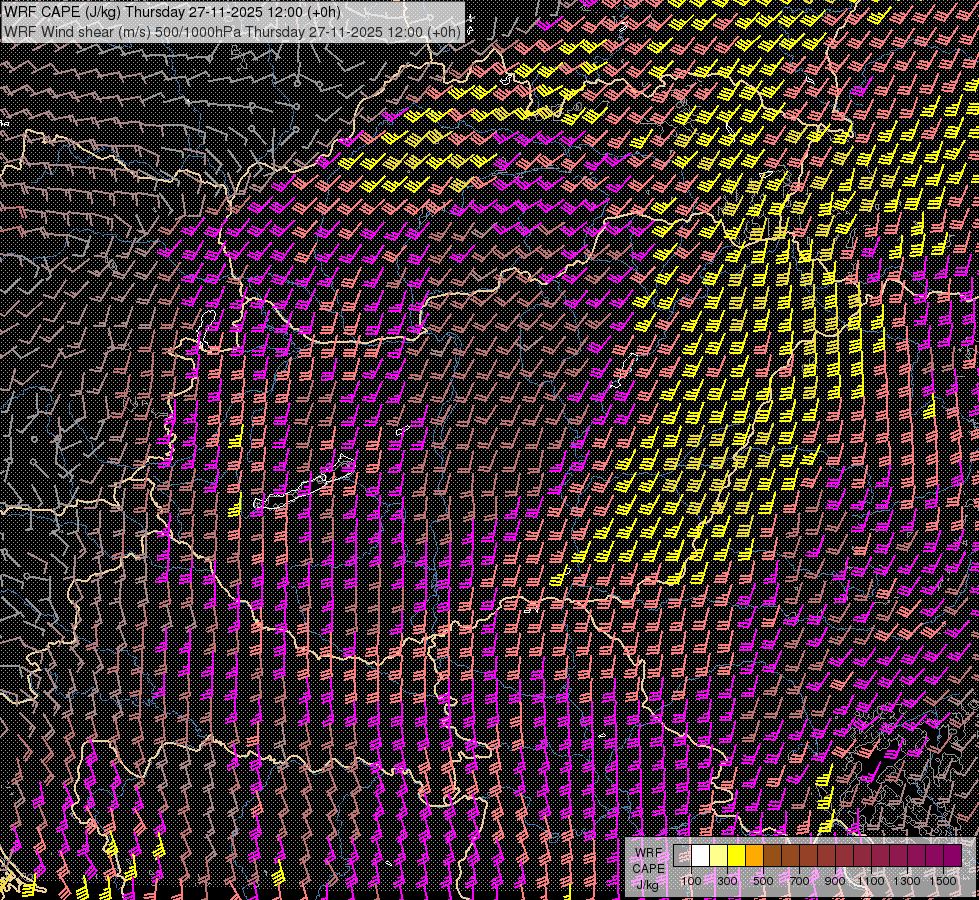Image resolution: width=979 pixels, height=900 pixels.
Task: Click the rightmost dark purple legend swatch
Action: tap(952, 856)
